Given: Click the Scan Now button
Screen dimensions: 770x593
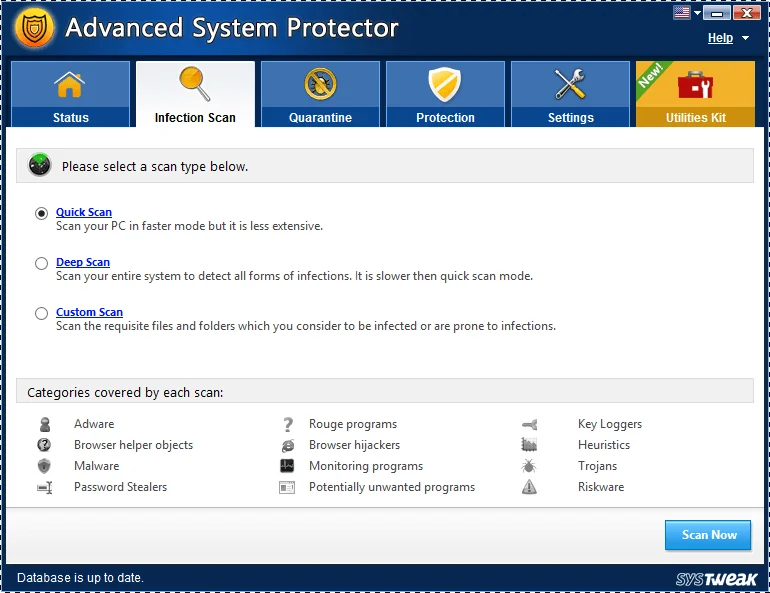Looking at the screenshot, I should tap(708, 535).
